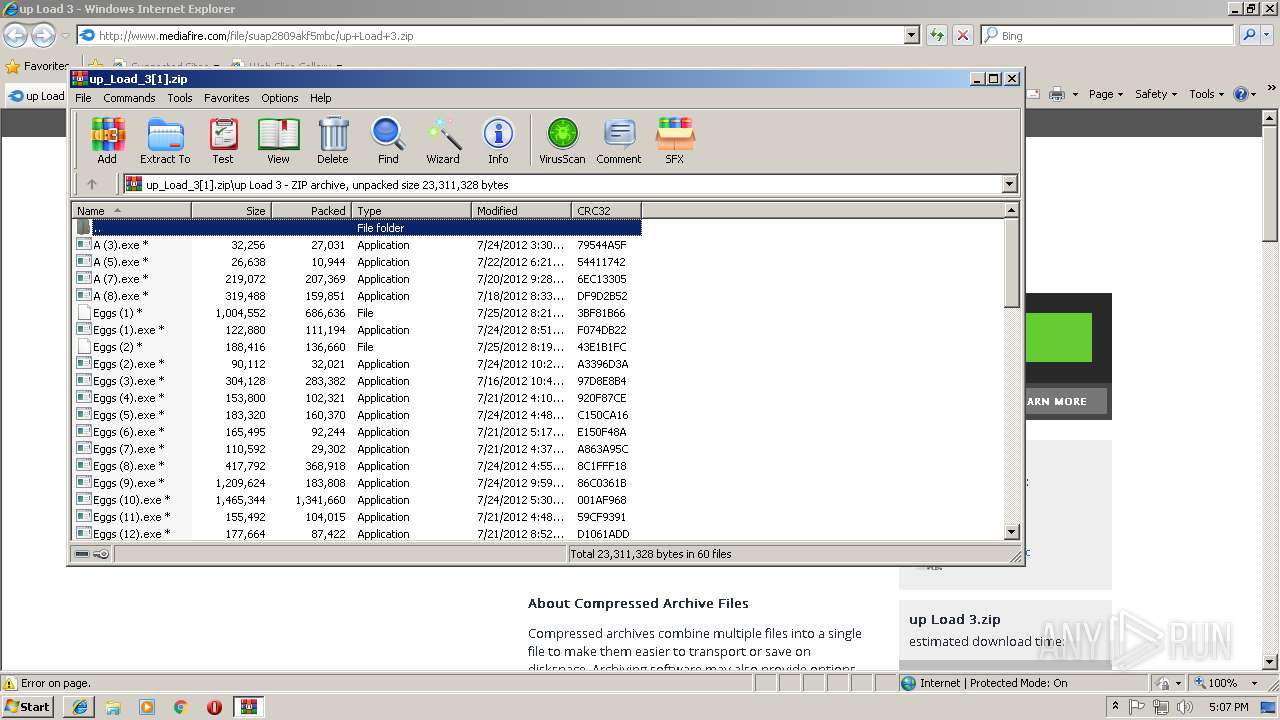Image resolution: width=1280 pixels, height=720 pixels.
Task: Run the Test archive tool
Action: coord(223,140)
